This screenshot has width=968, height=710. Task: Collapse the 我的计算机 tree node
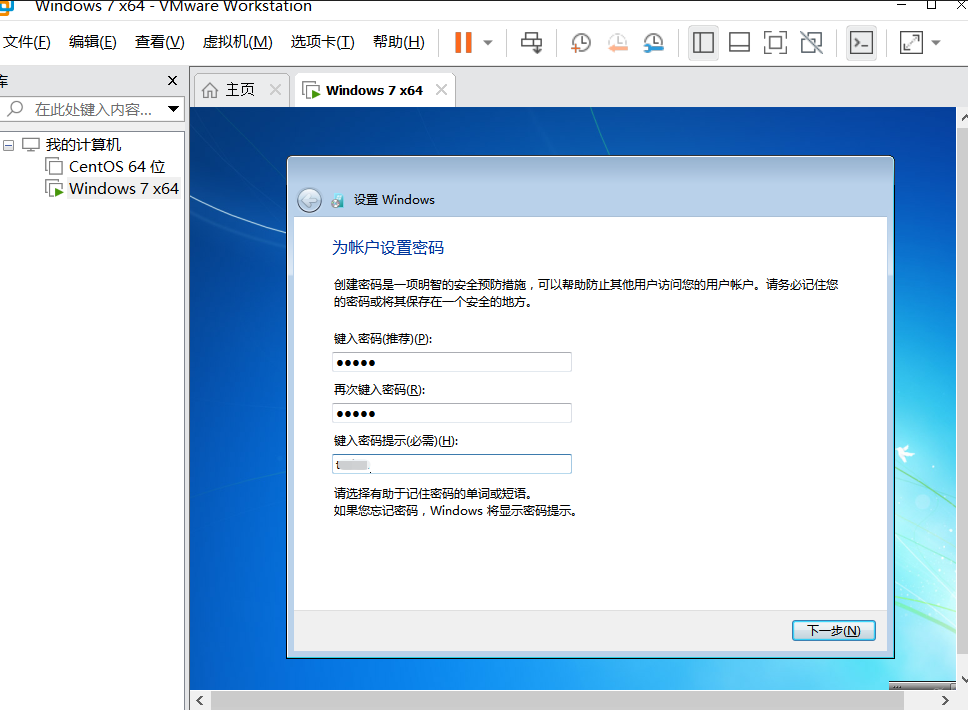point(8,144)
